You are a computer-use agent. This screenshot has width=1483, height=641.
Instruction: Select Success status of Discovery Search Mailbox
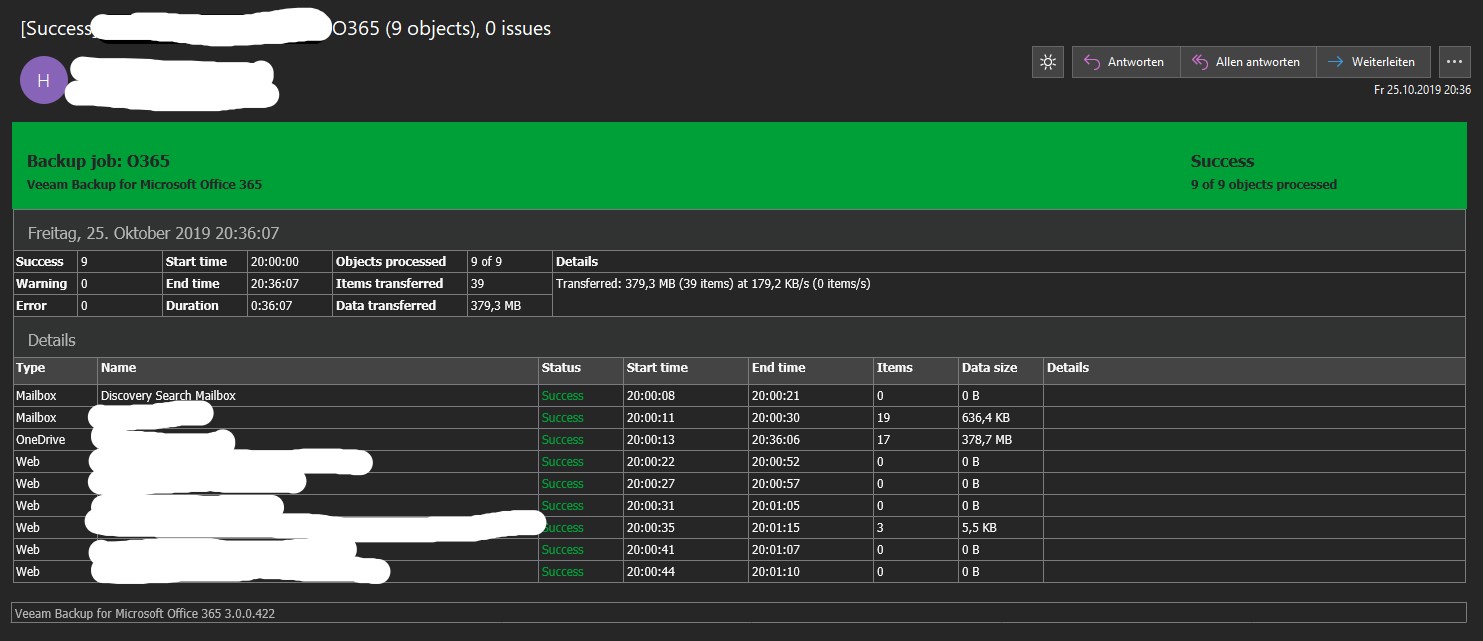pos(562,396)
